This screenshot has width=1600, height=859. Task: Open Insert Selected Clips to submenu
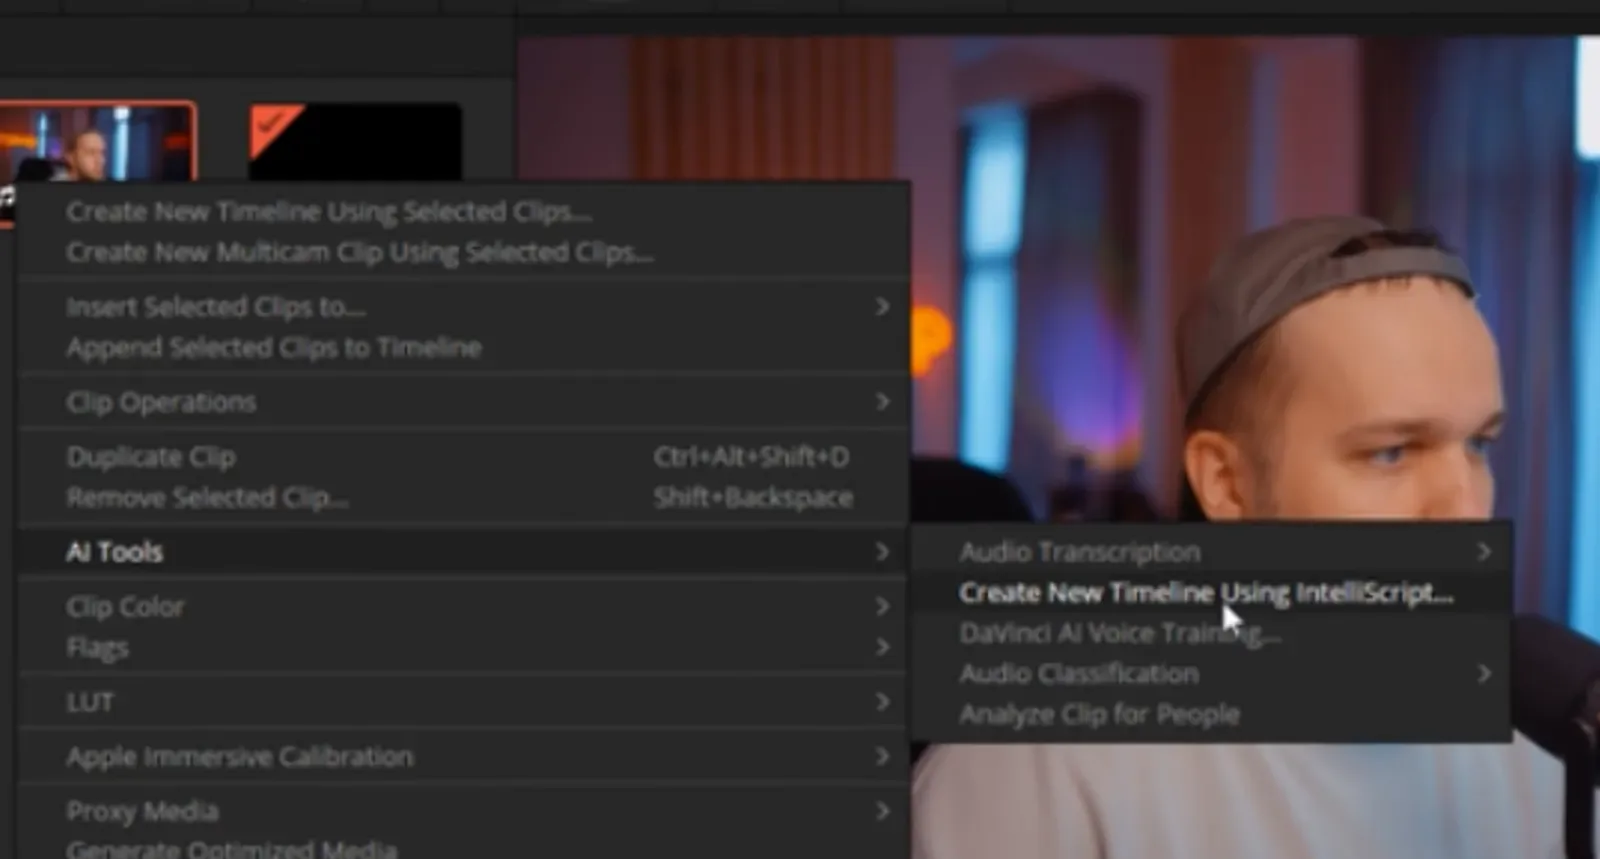click(464, 307)
